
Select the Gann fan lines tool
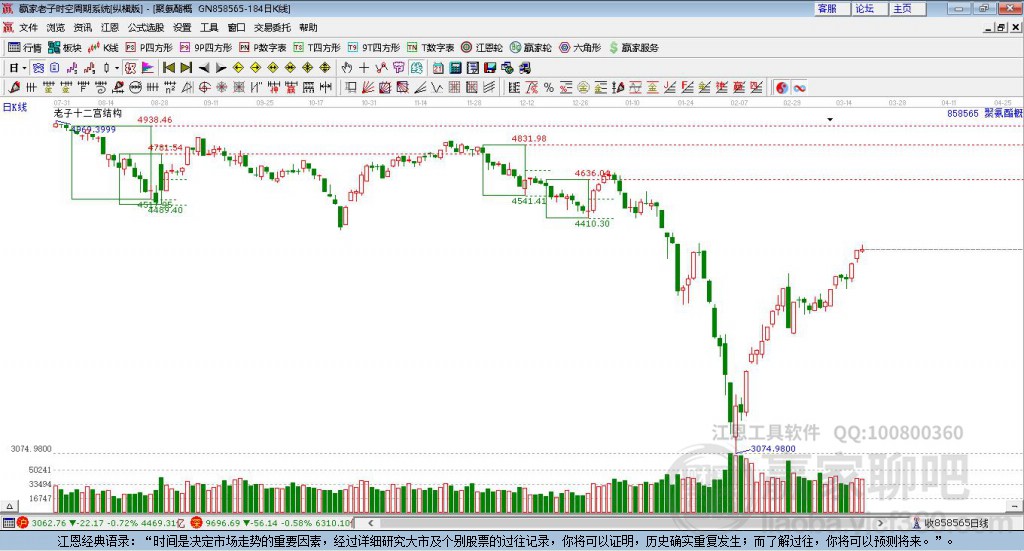point(368,87)
